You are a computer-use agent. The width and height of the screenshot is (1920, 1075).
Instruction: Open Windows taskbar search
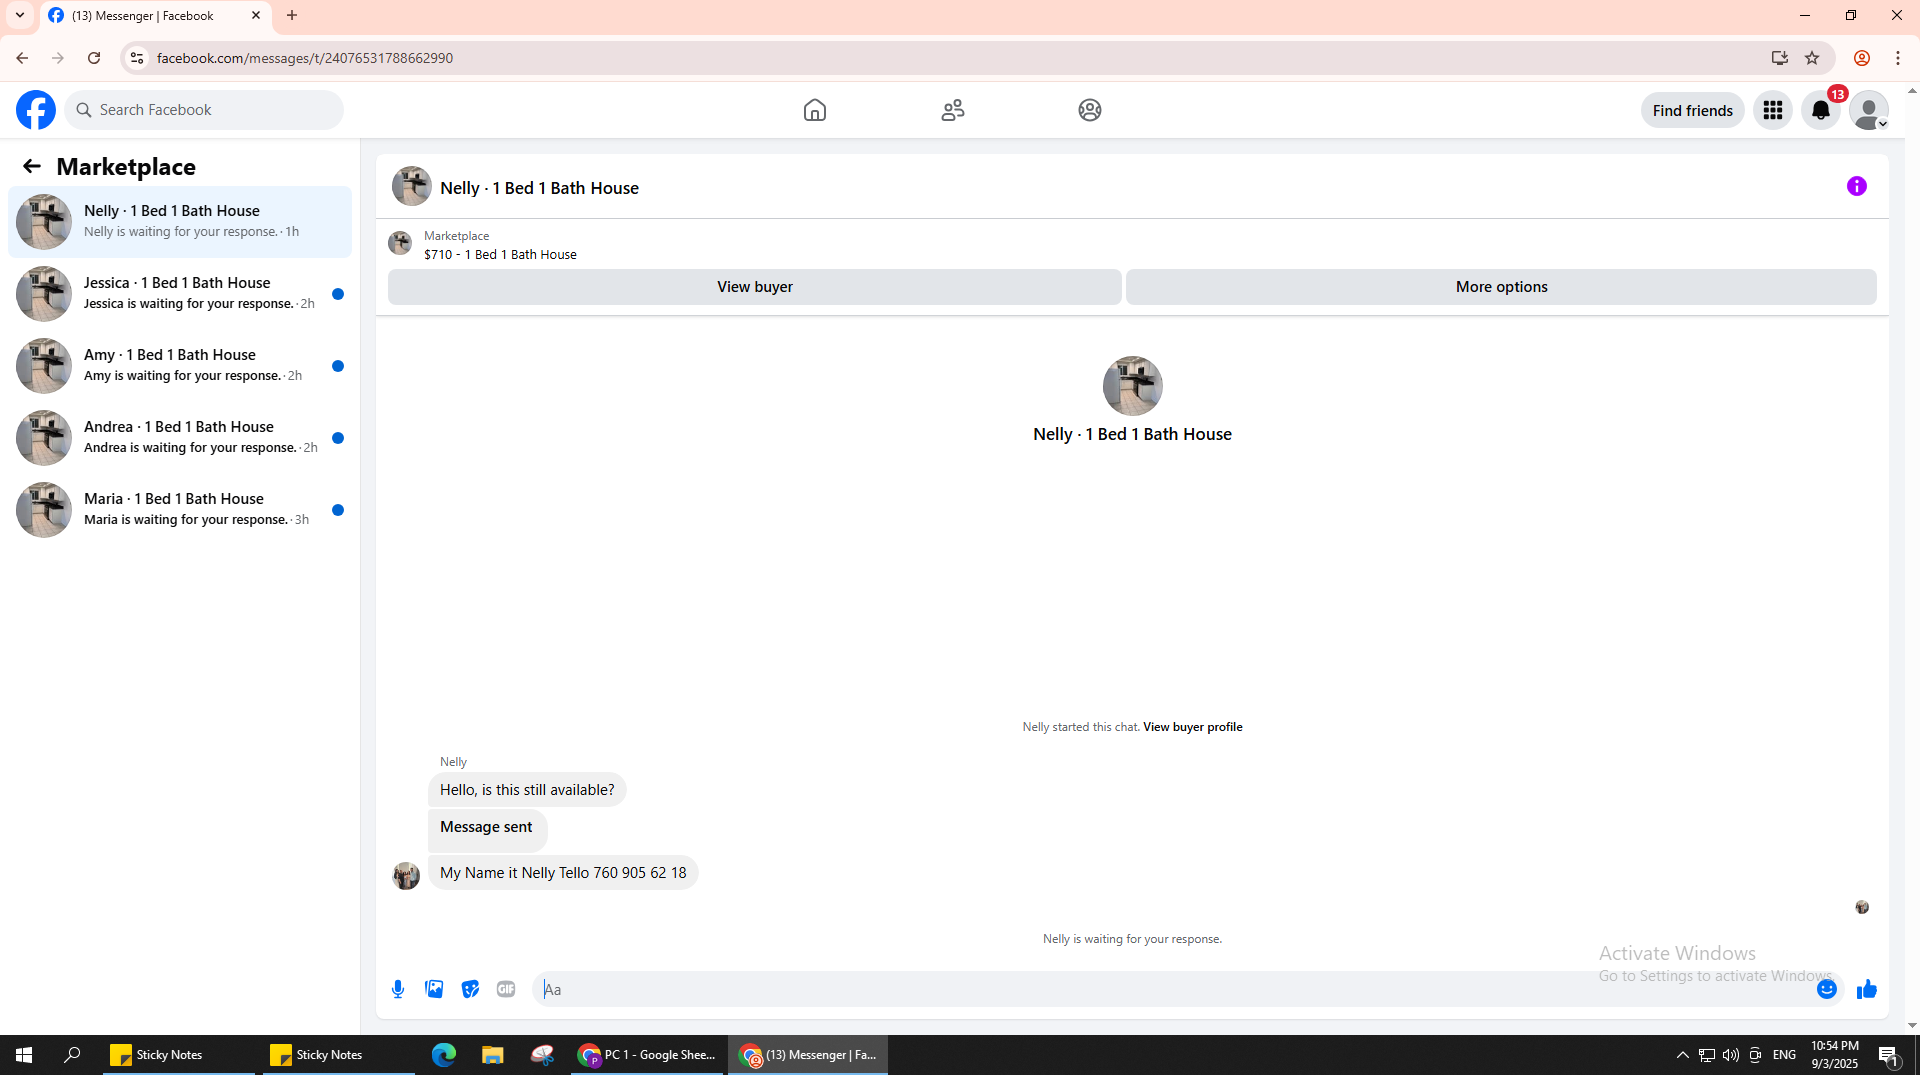(x=72, y=1055)
